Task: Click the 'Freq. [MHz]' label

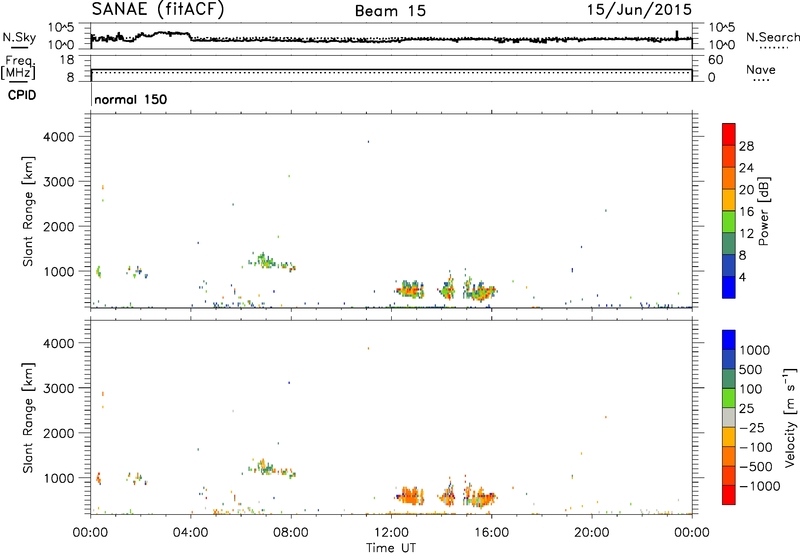Action: tap(19, 67)
